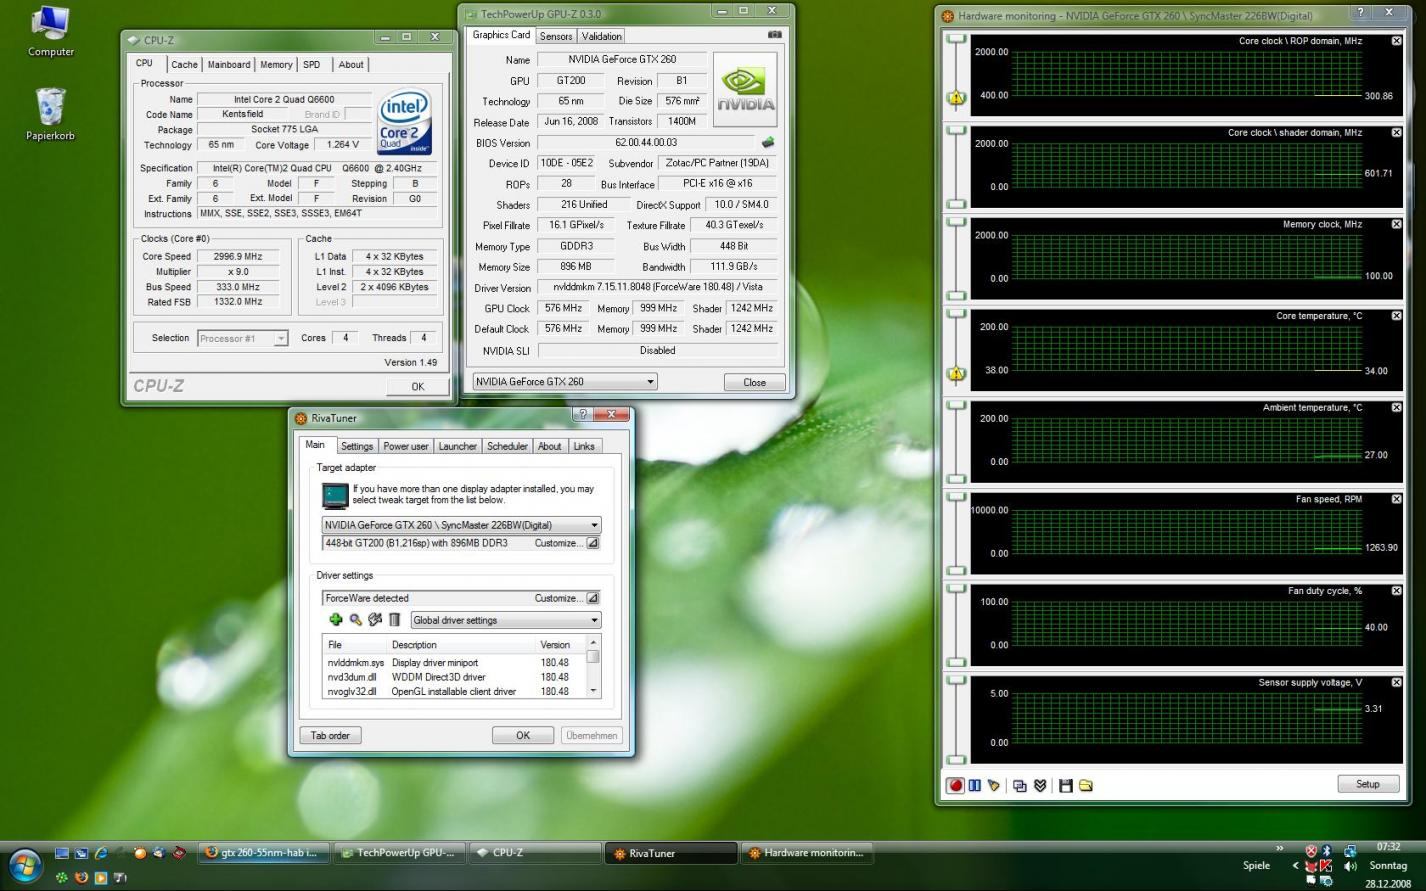Click the Show Desktop quick launch icon
1426x891 pixels.
click(x=62, y=853)
